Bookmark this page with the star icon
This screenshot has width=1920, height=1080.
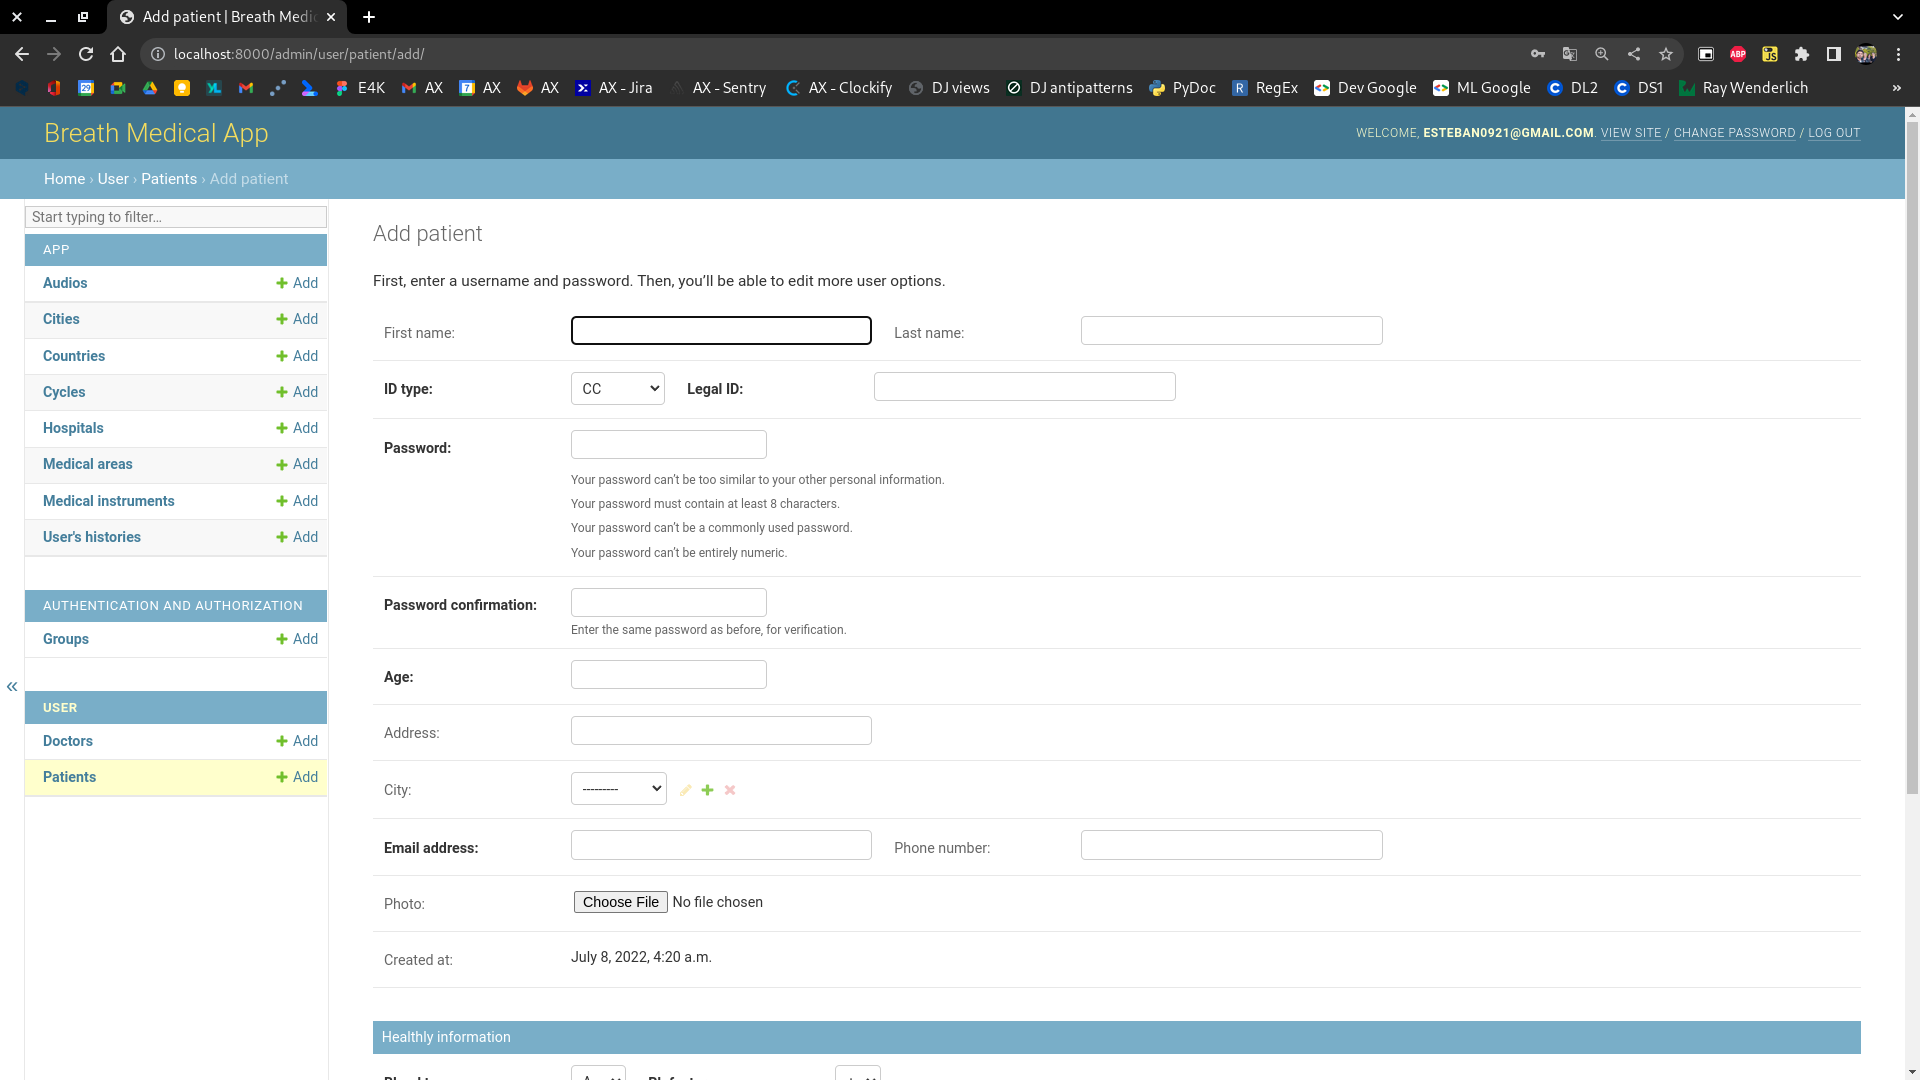click(x=1666, y=54)
